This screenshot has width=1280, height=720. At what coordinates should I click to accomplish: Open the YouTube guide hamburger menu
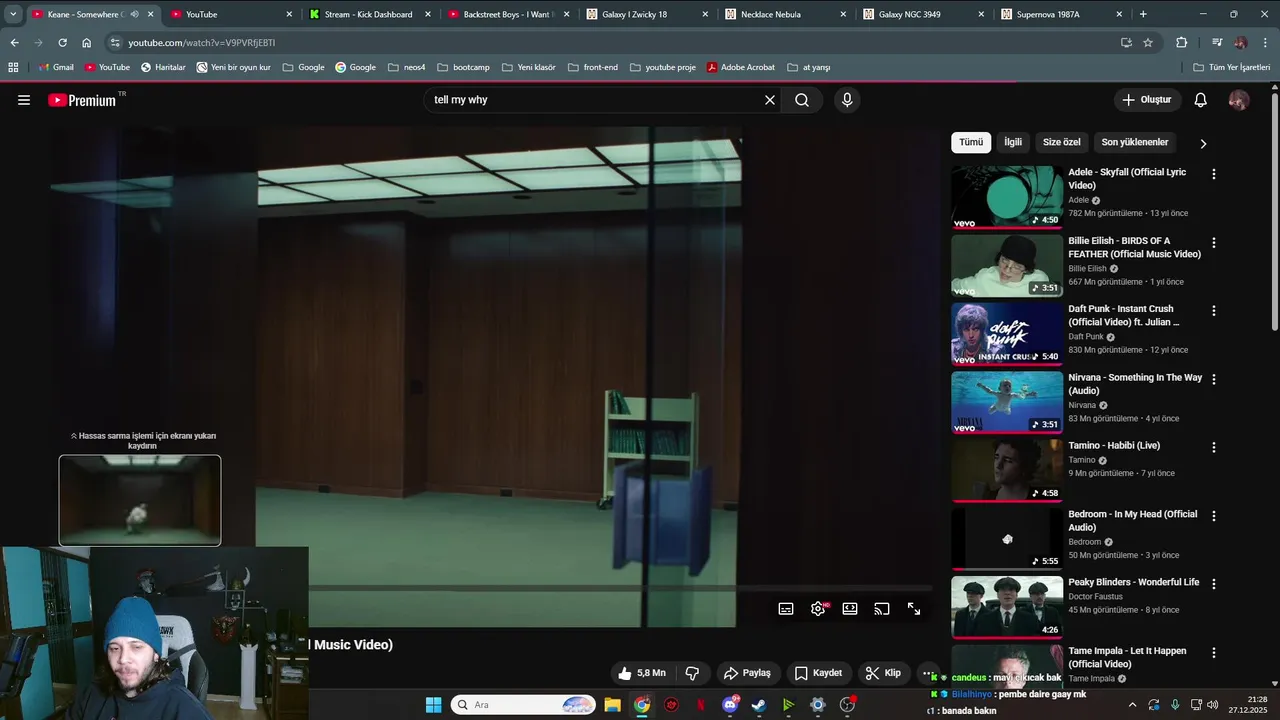(x=24, y=100)
